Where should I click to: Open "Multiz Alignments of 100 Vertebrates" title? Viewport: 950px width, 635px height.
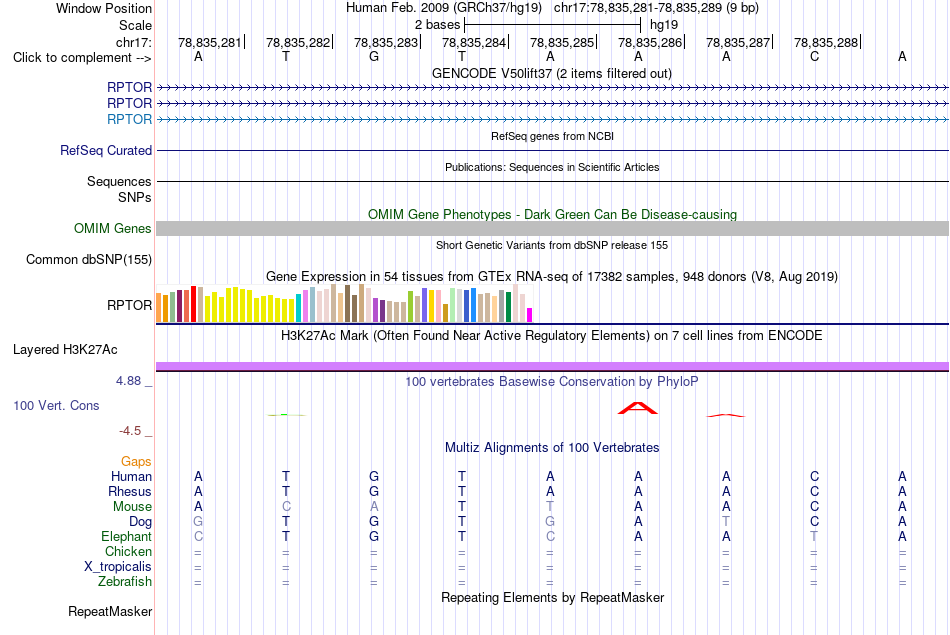[552, 448]
